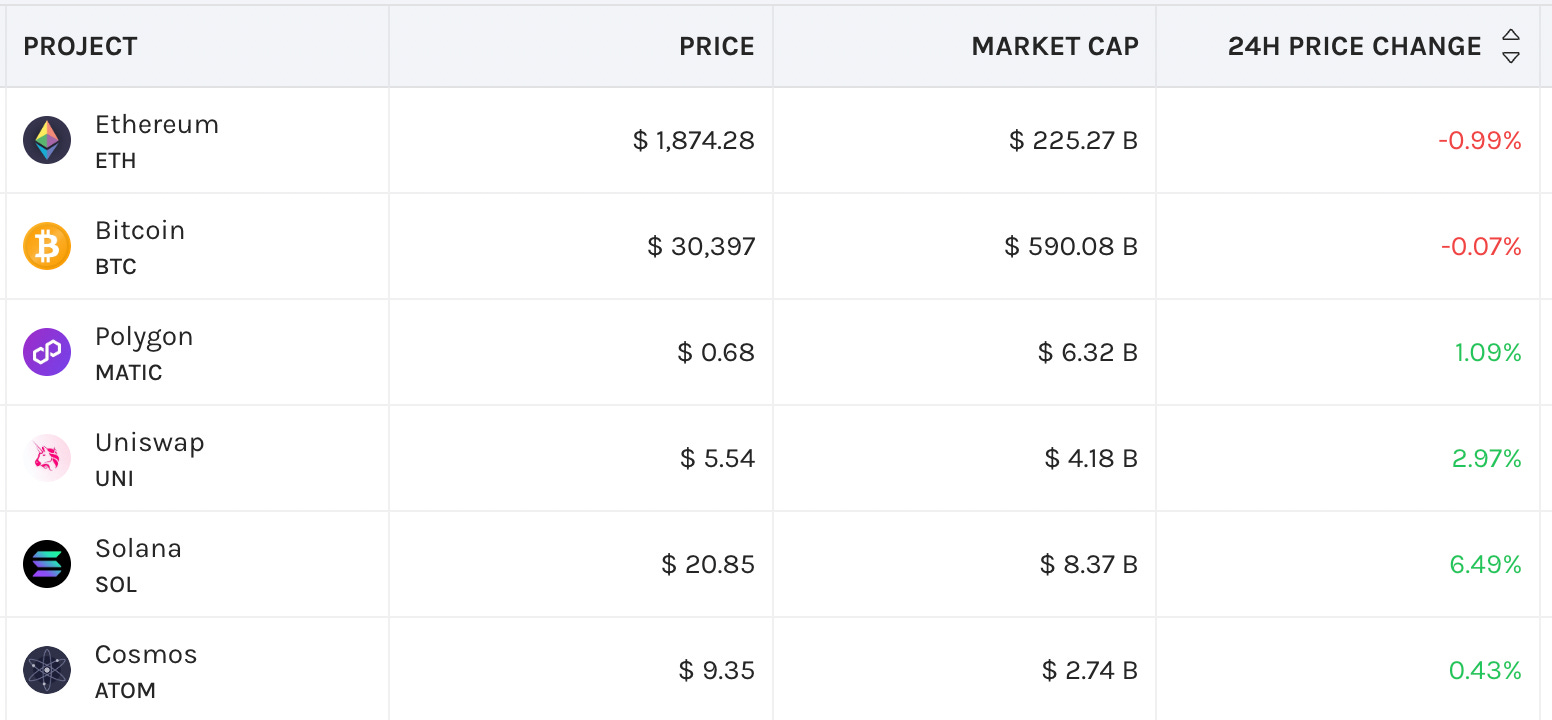Click the pink Uniswap unicorn icon
Image resolution: width=1552 pixels, height=720 pixels.
[x=47, y=458]
